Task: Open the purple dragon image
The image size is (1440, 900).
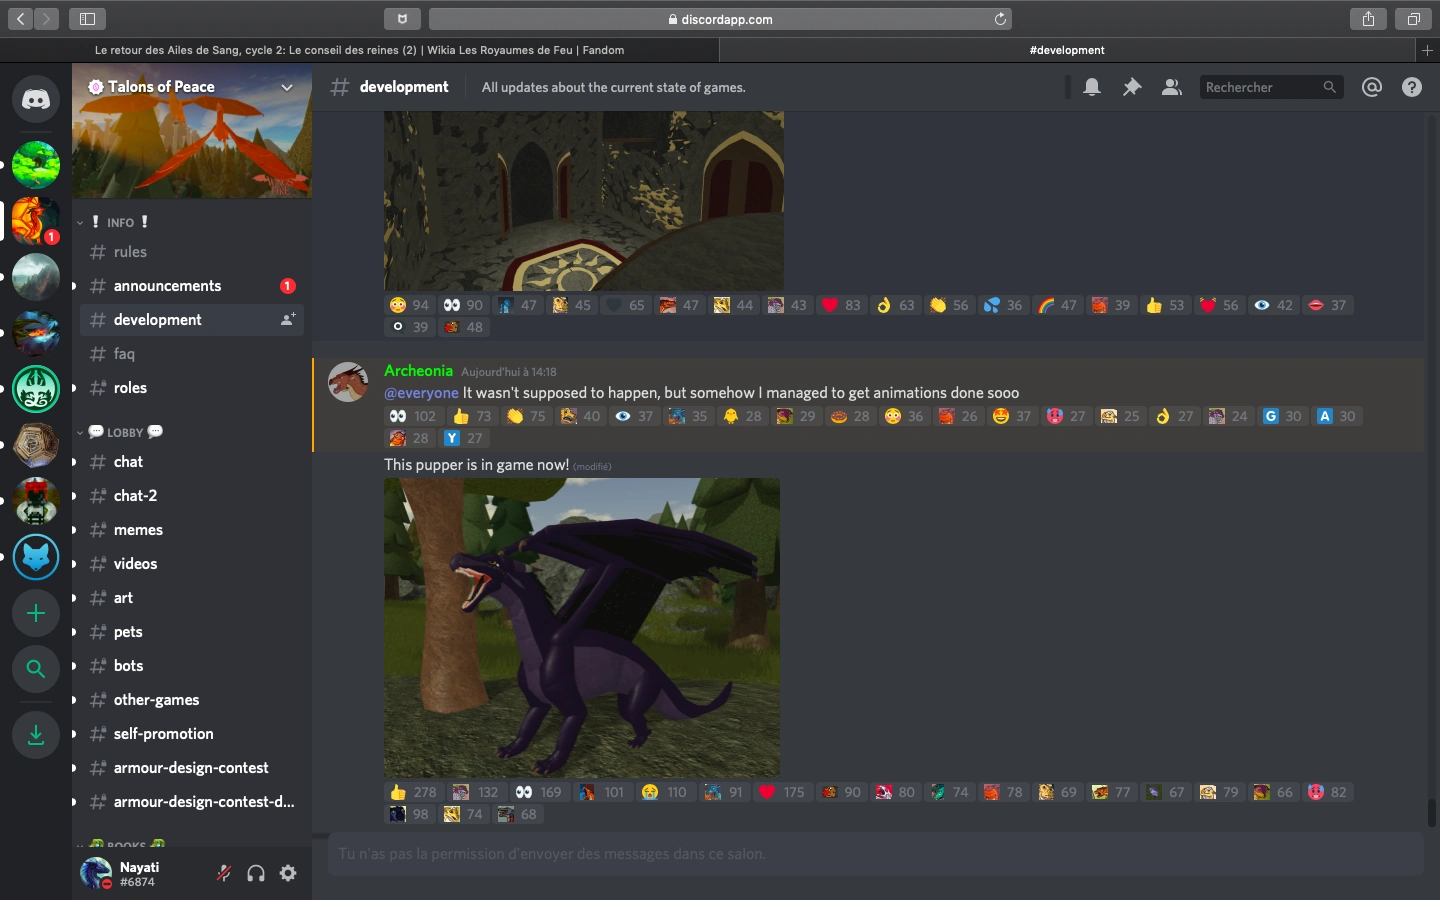Action: (x=582, y=627)
